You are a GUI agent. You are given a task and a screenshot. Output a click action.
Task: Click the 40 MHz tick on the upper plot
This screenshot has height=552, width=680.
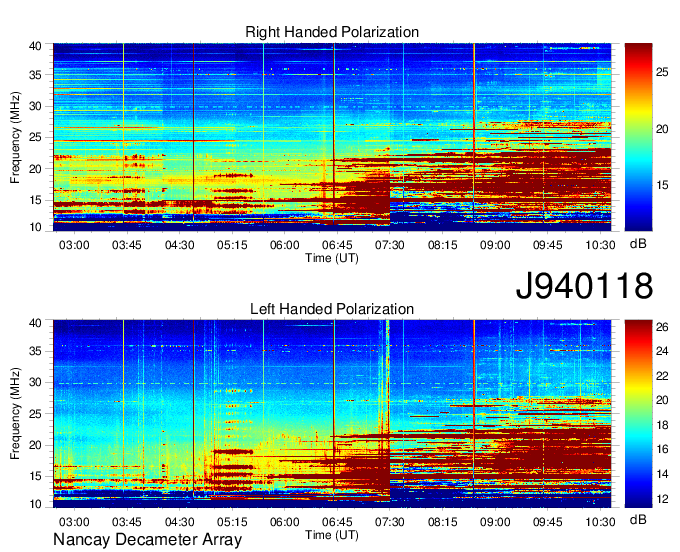pyautogui.click(x=35, y=46)
